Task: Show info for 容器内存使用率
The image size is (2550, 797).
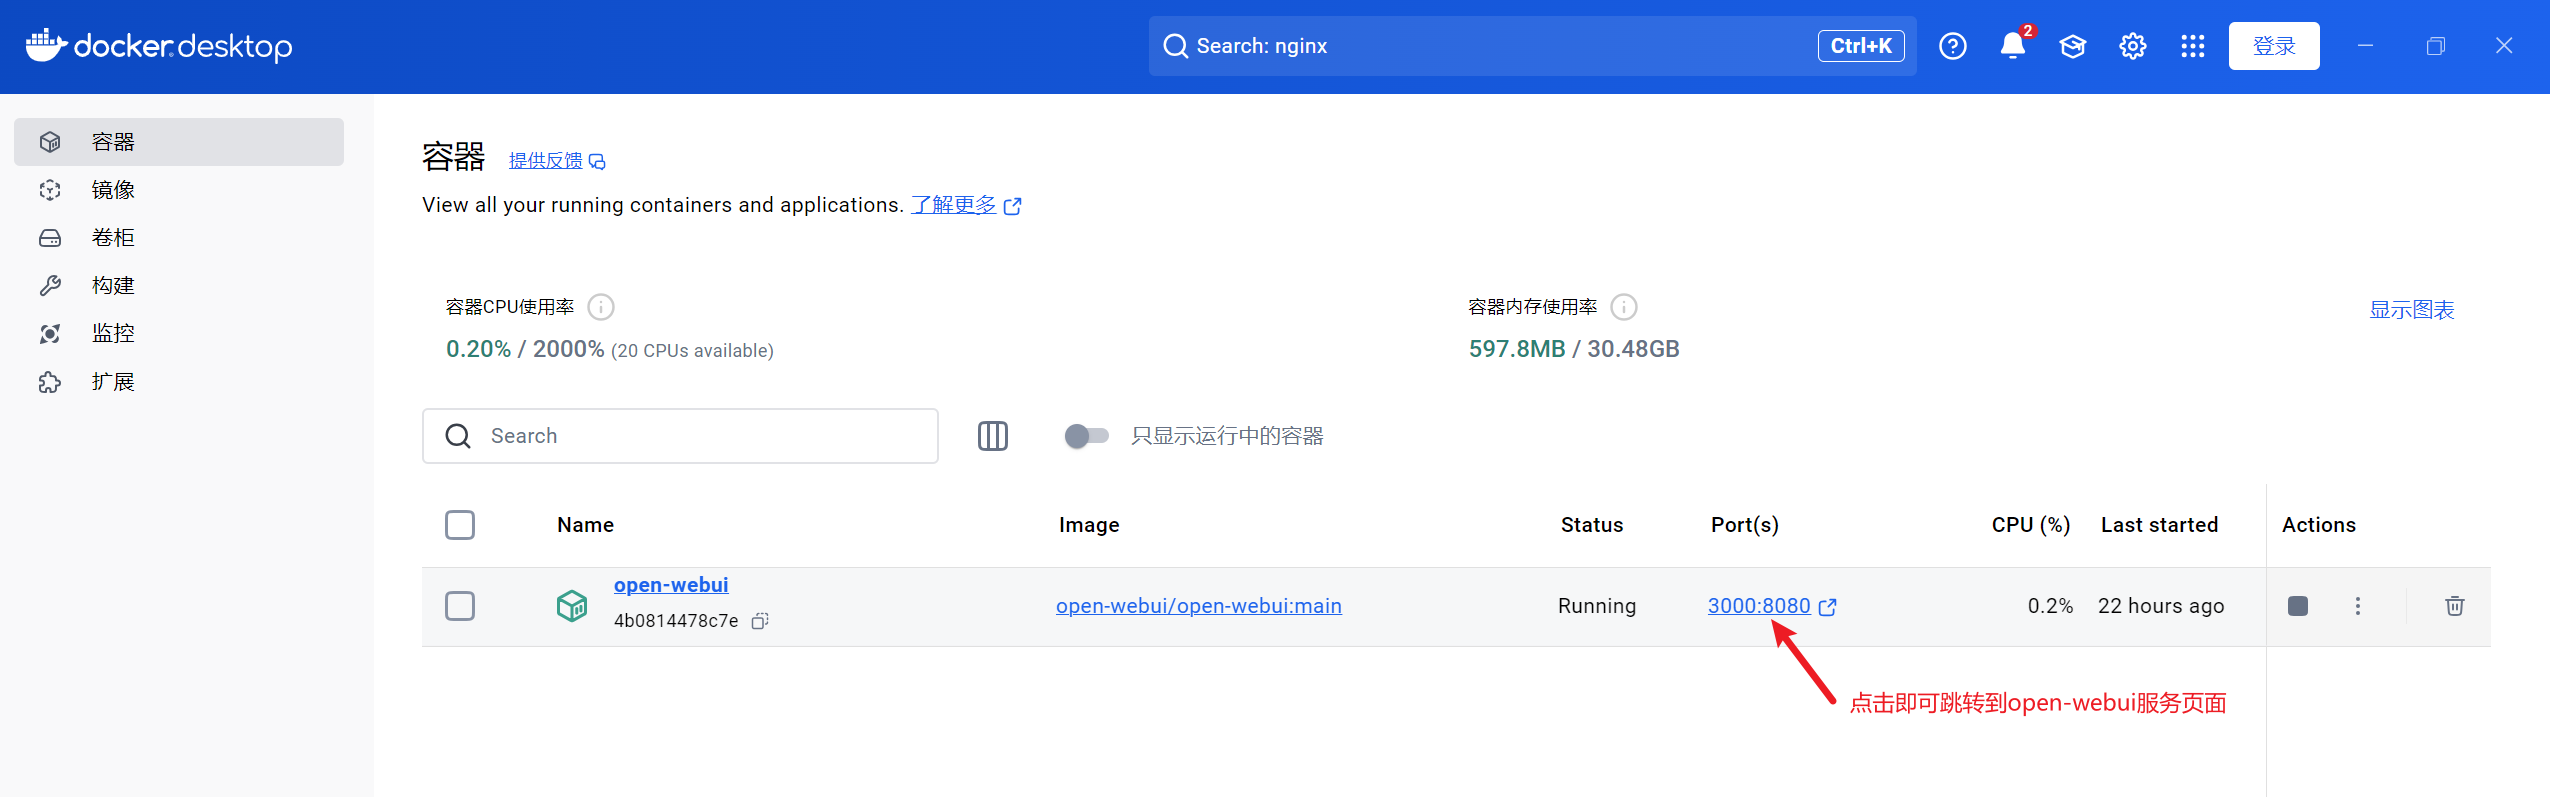Action: point(1624,307)
